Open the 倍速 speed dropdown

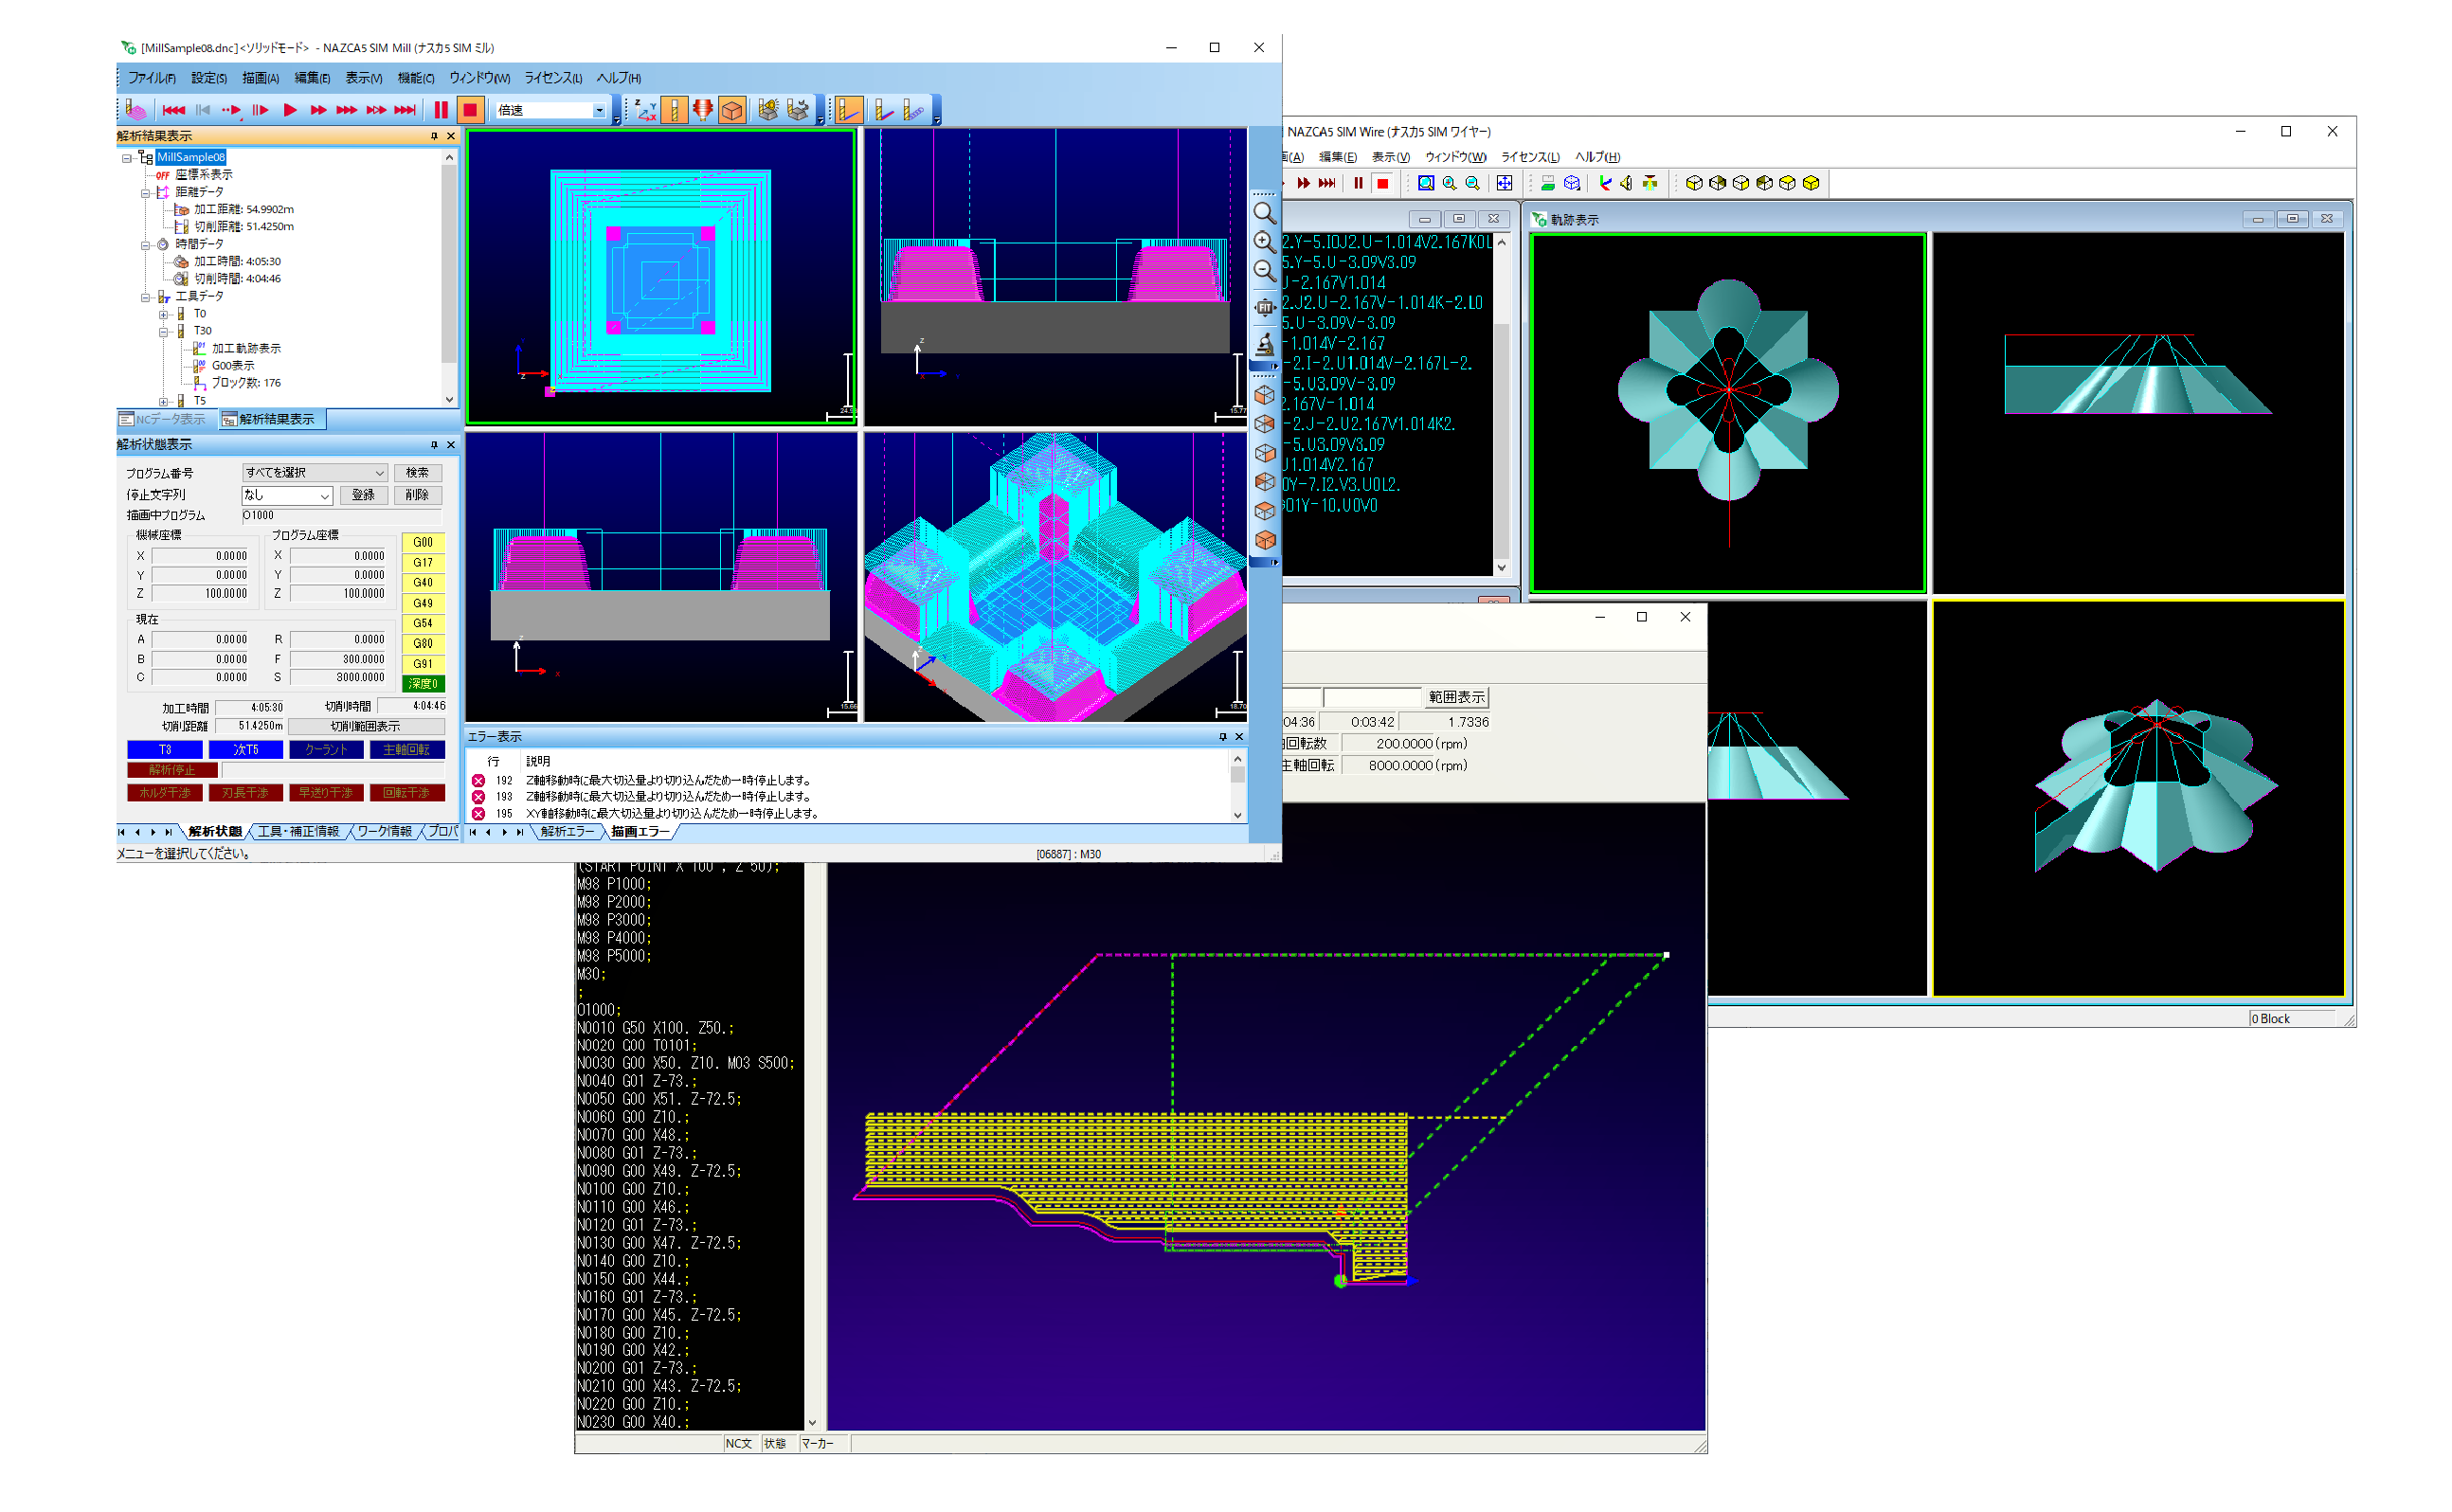coord(599,110)
